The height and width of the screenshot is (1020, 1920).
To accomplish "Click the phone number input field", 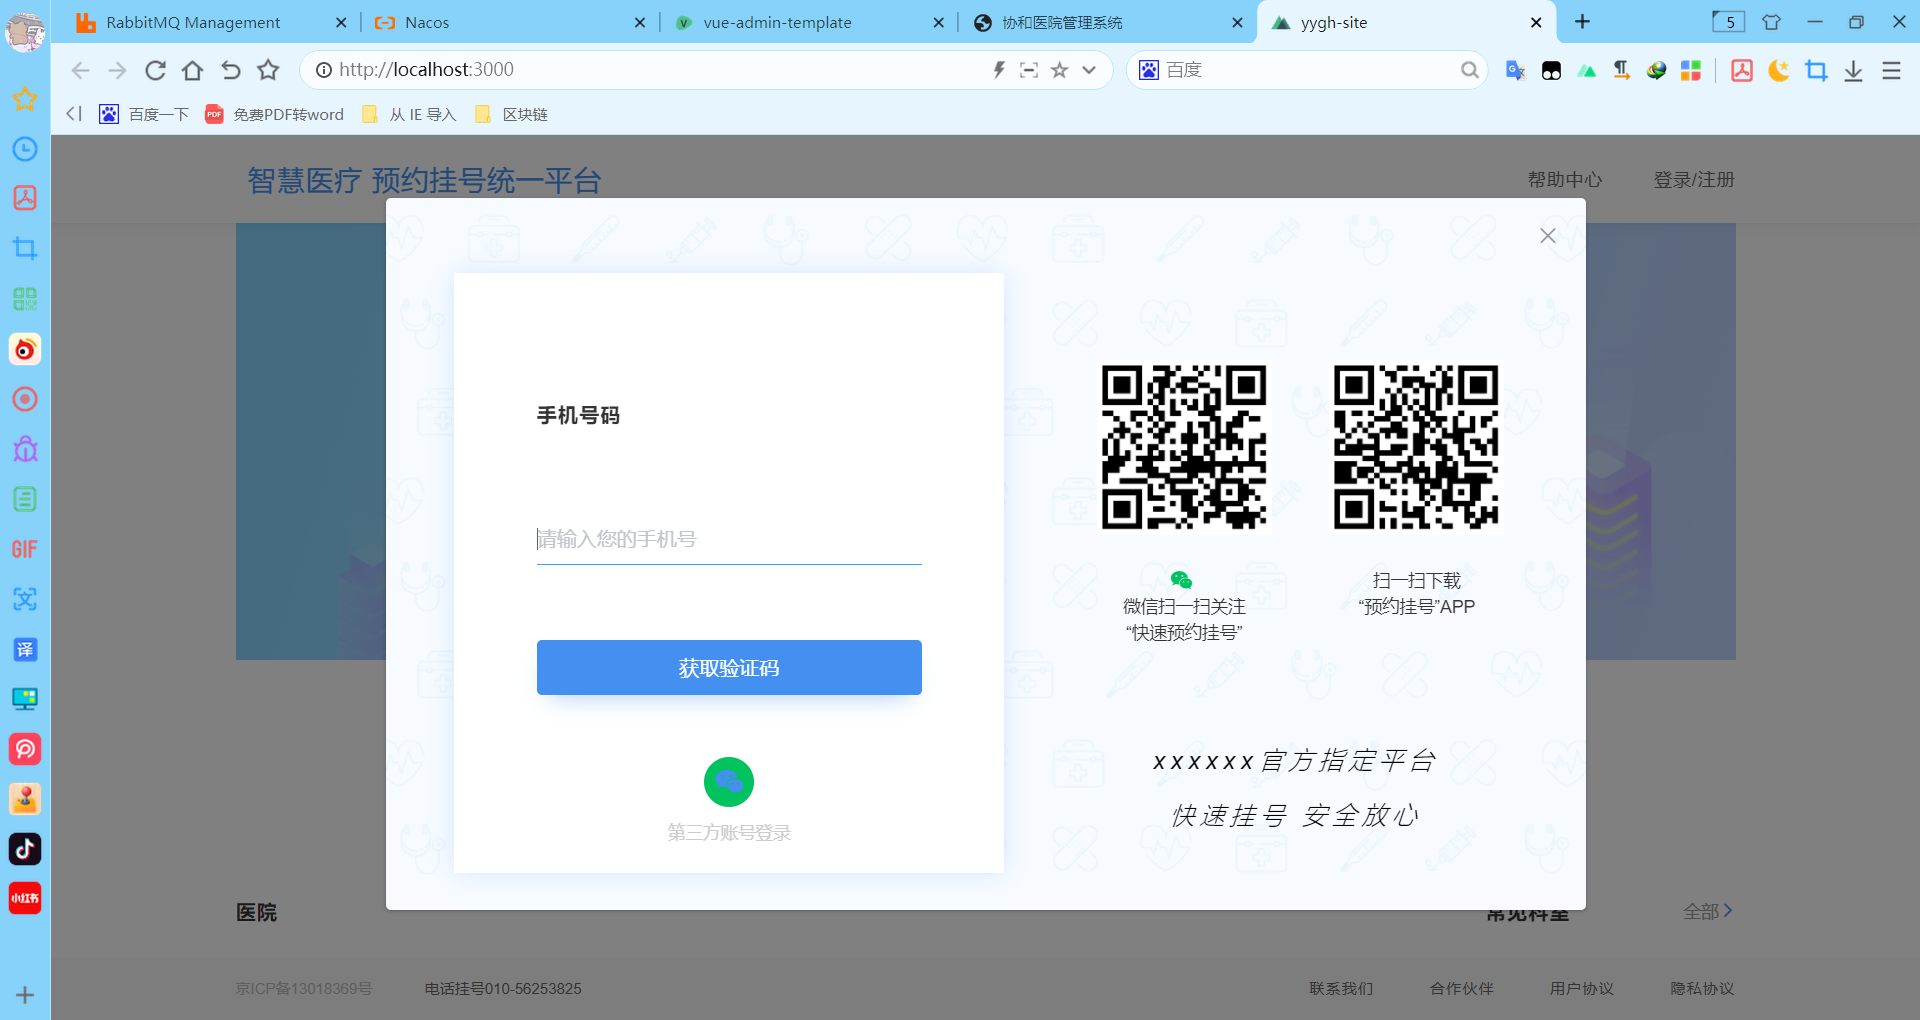I will click(x=728, y=539).
